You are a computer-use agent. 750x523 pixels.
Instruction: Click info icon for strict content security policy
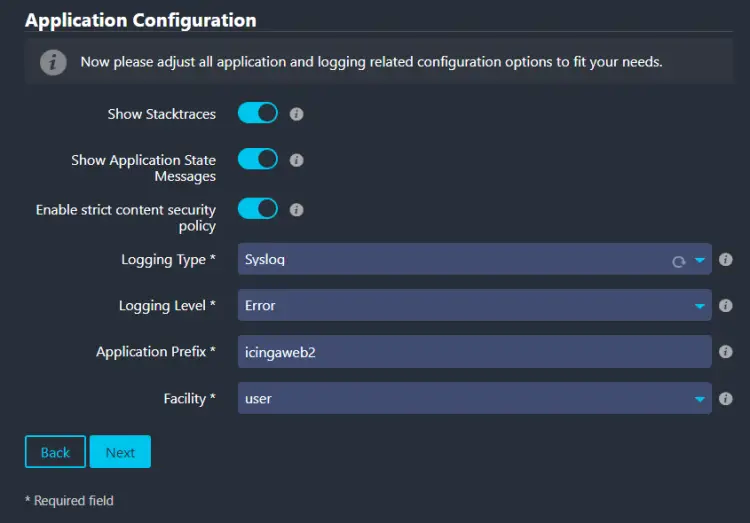296,210
